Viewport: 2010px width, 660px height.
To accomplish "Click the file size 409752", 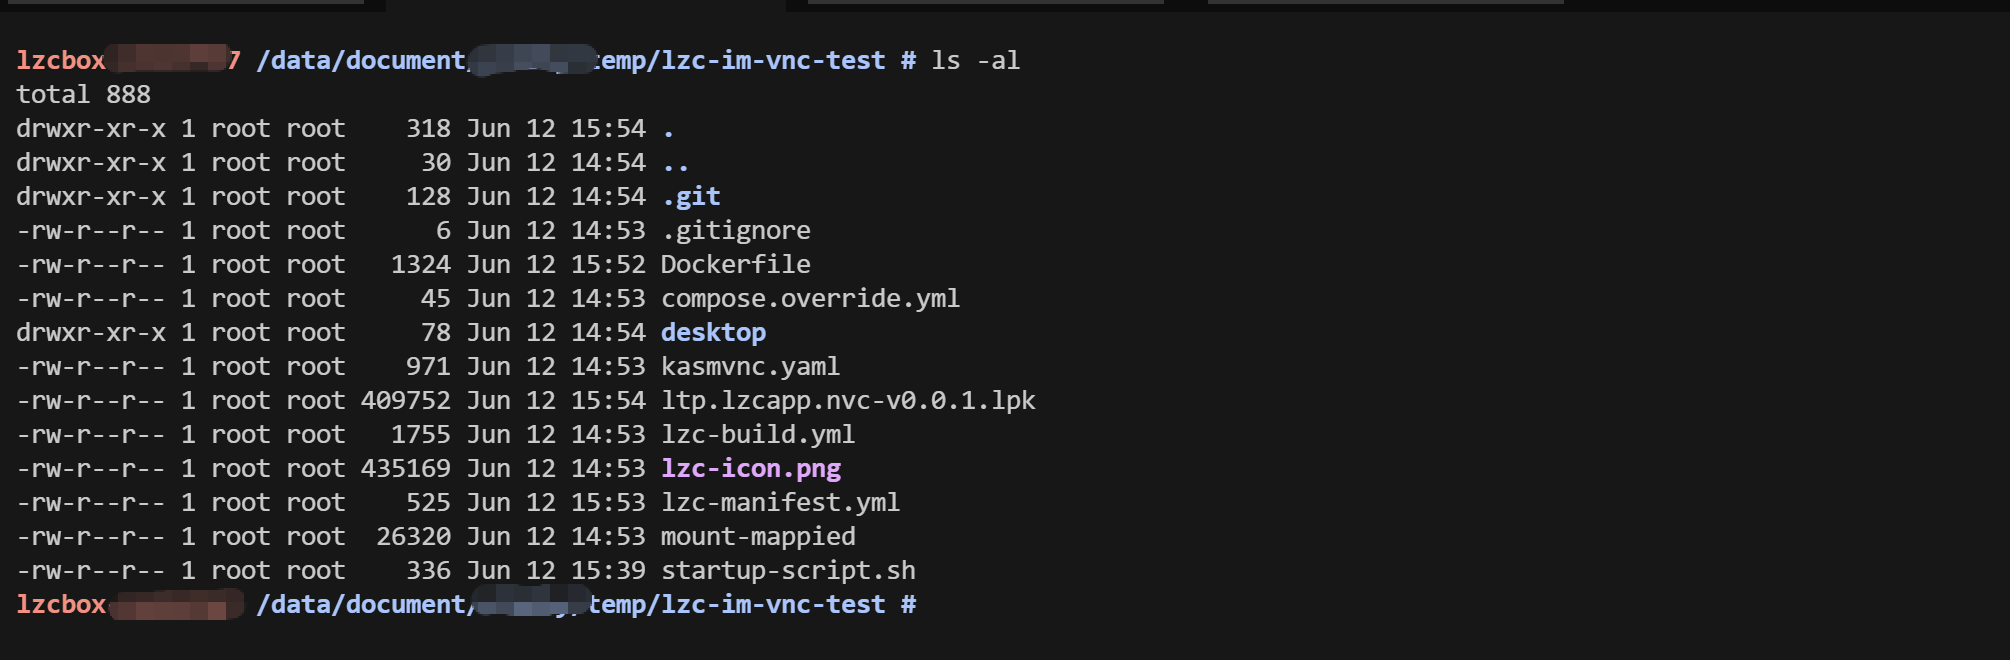I will (406, 401).
